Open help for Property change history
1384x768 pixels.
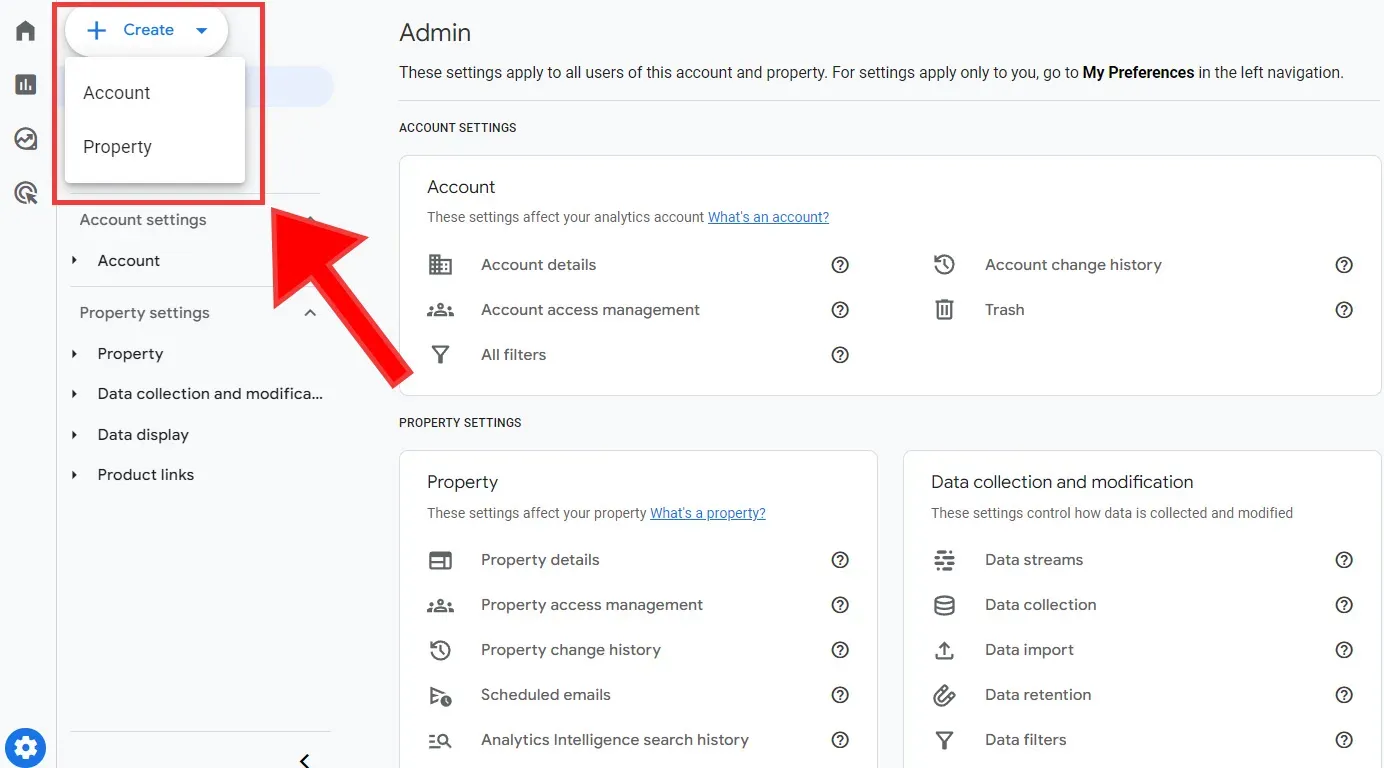point(840,650)
